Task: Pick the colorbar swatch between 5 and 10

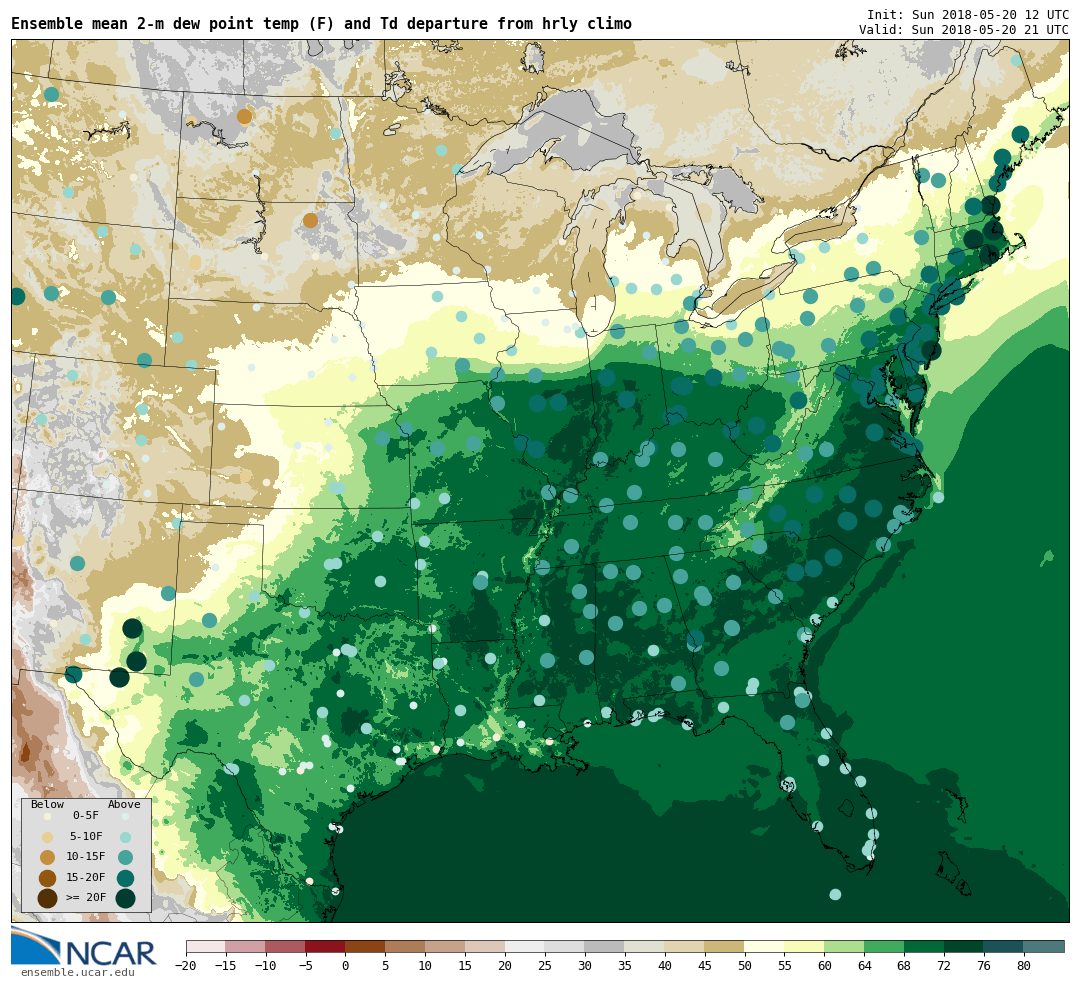Action: [406, 946]
